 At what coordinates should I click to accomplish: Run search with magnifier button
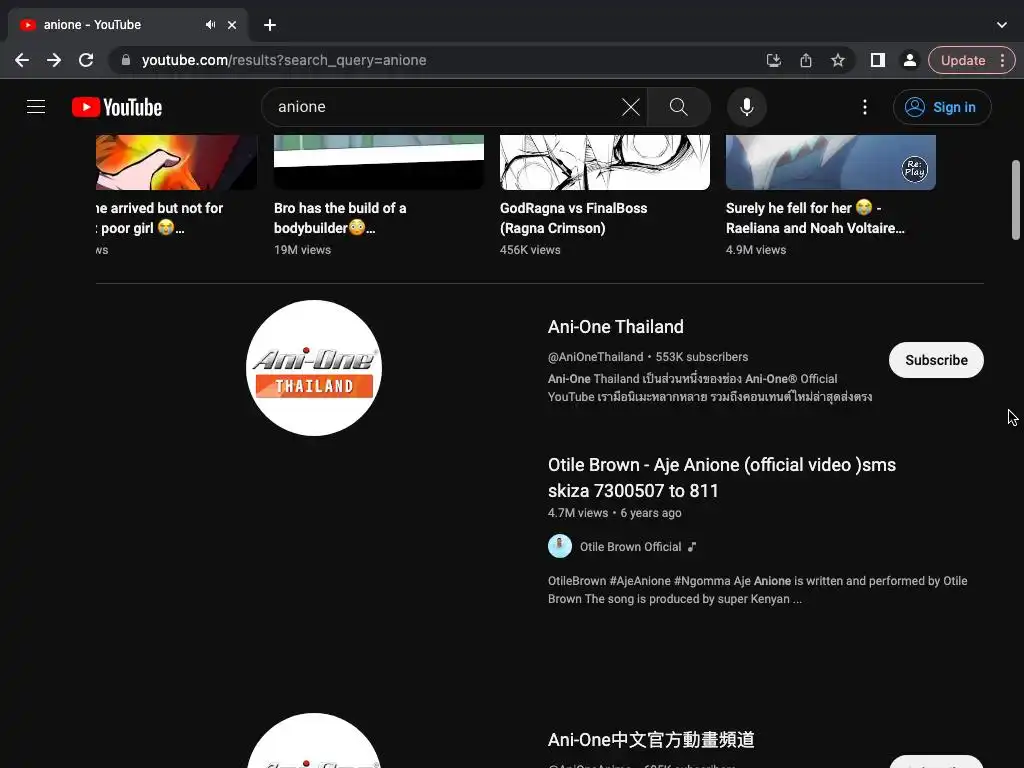[679, 107]
